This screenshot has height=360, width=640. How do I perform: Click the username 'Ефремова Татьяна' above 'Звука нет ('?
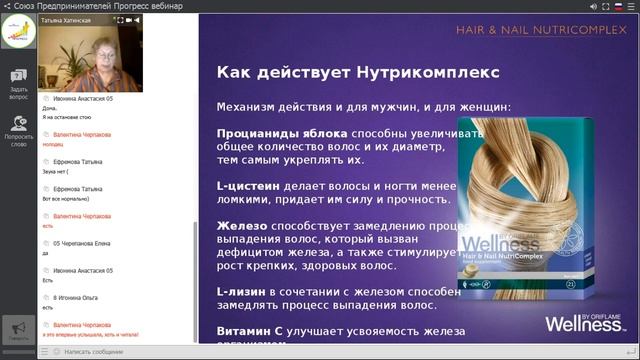[x=78, y=162]
